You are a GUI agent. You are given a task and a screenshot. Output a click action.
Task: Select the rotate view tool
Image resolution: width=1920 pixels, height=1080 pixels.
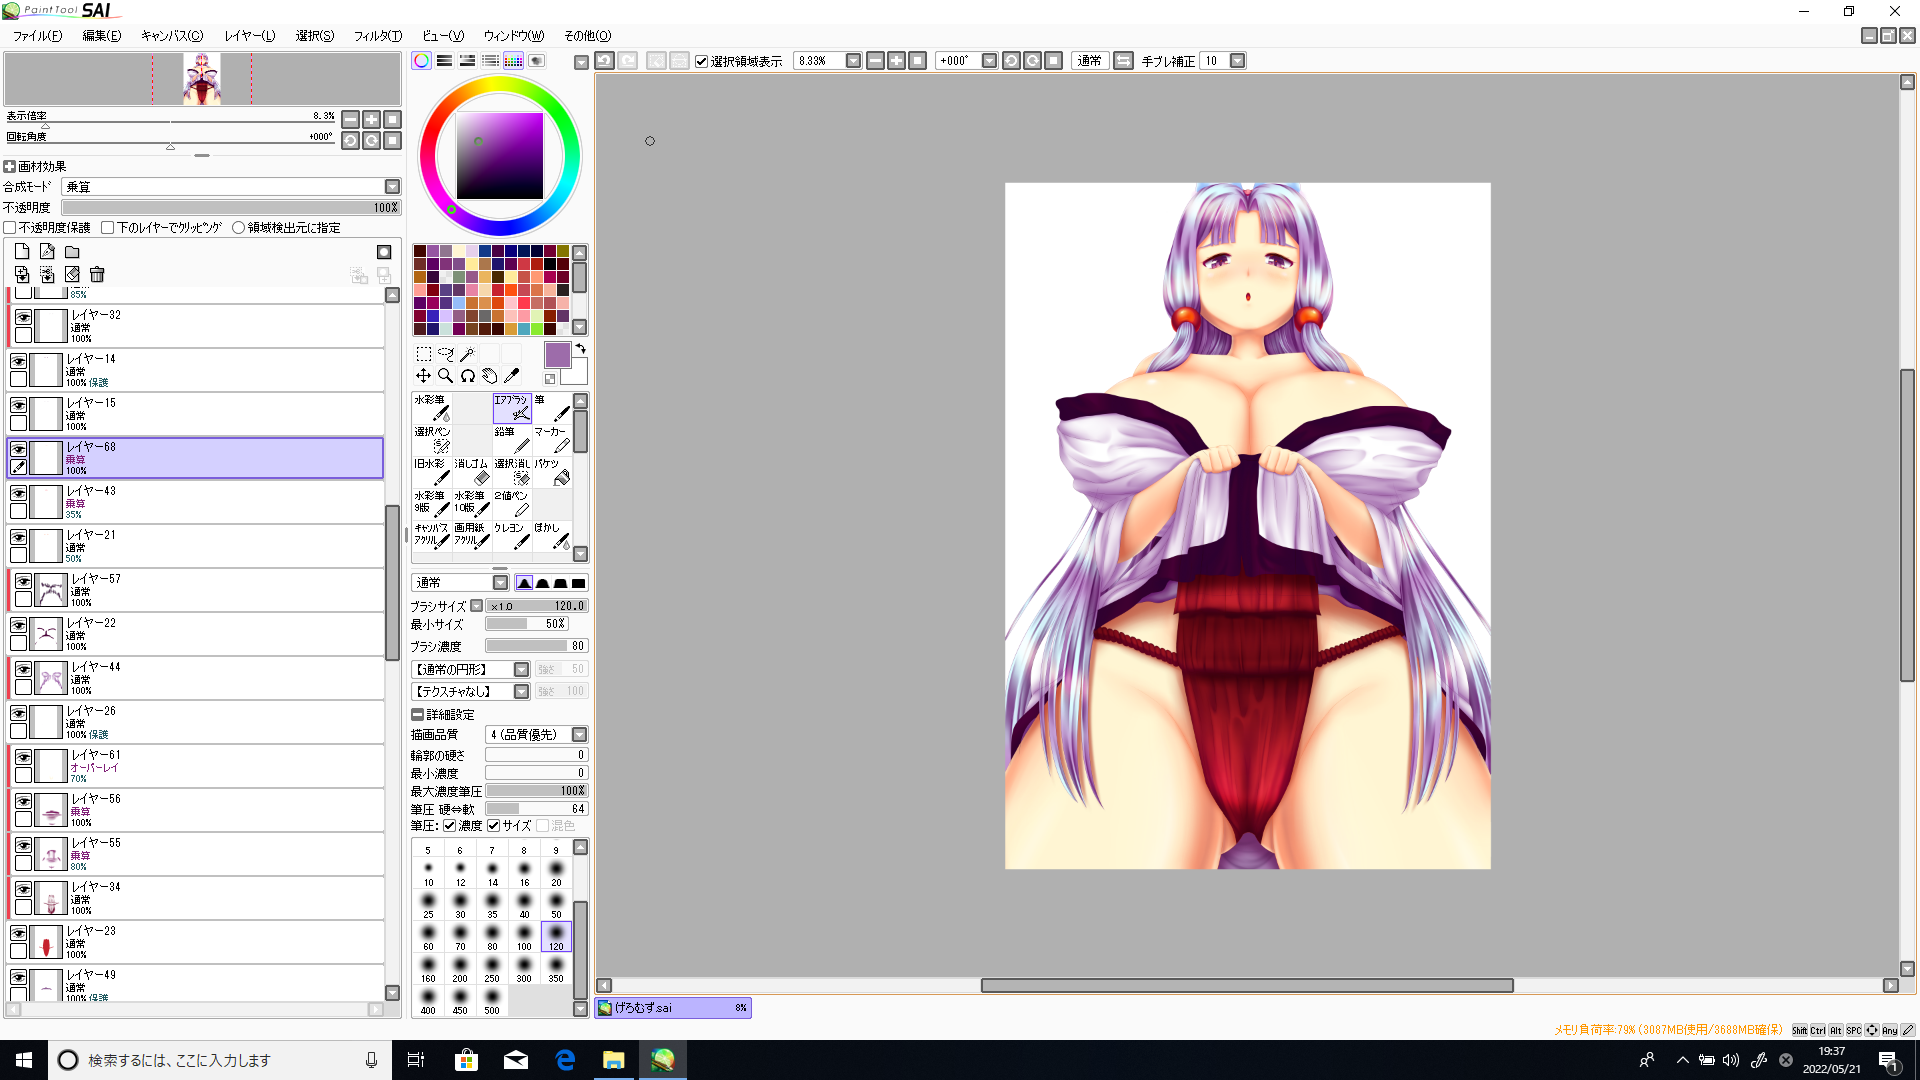click(468, 376)
